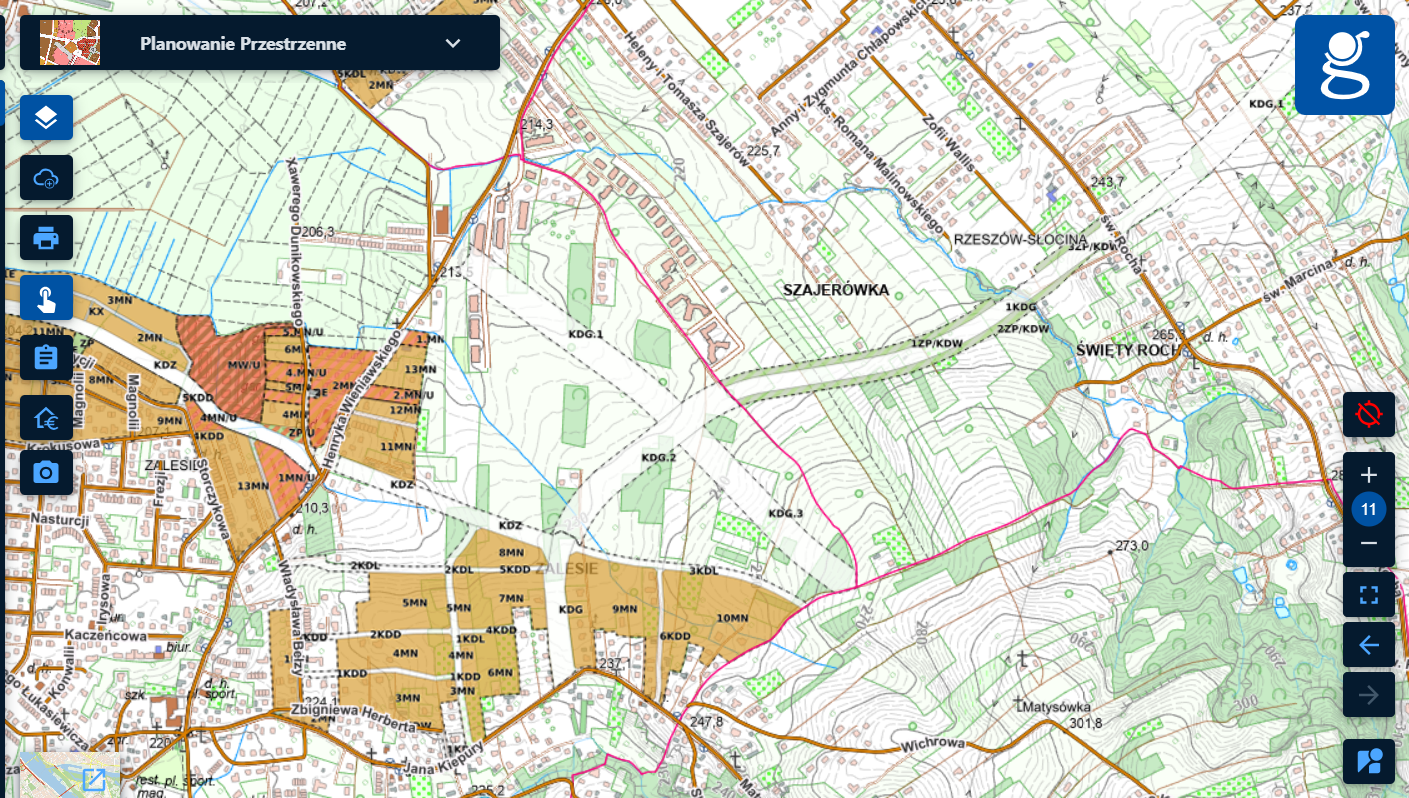This screenshot has height=798, width=1409.
Task: Toggle the GPS location tracking icon
Action: 1369,414
